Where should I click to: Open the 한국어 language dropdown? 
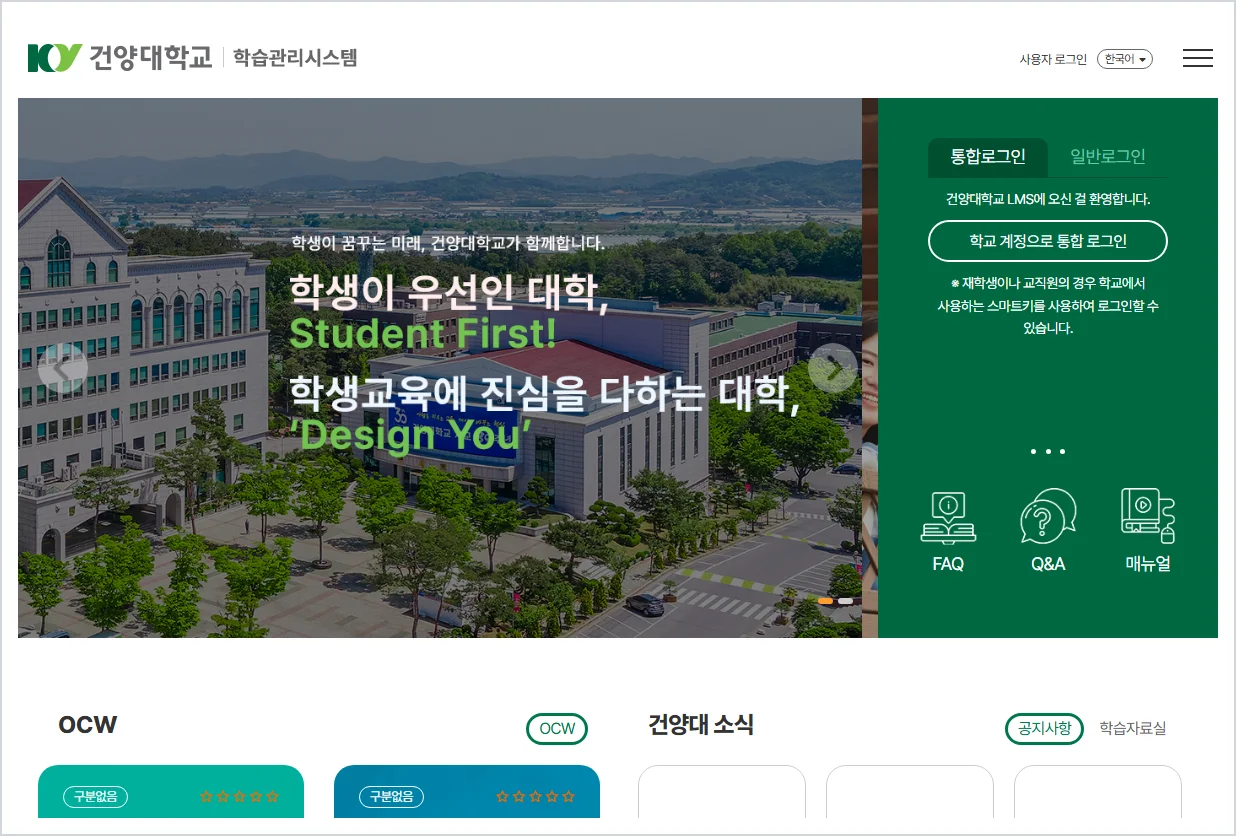point(1125,59)
